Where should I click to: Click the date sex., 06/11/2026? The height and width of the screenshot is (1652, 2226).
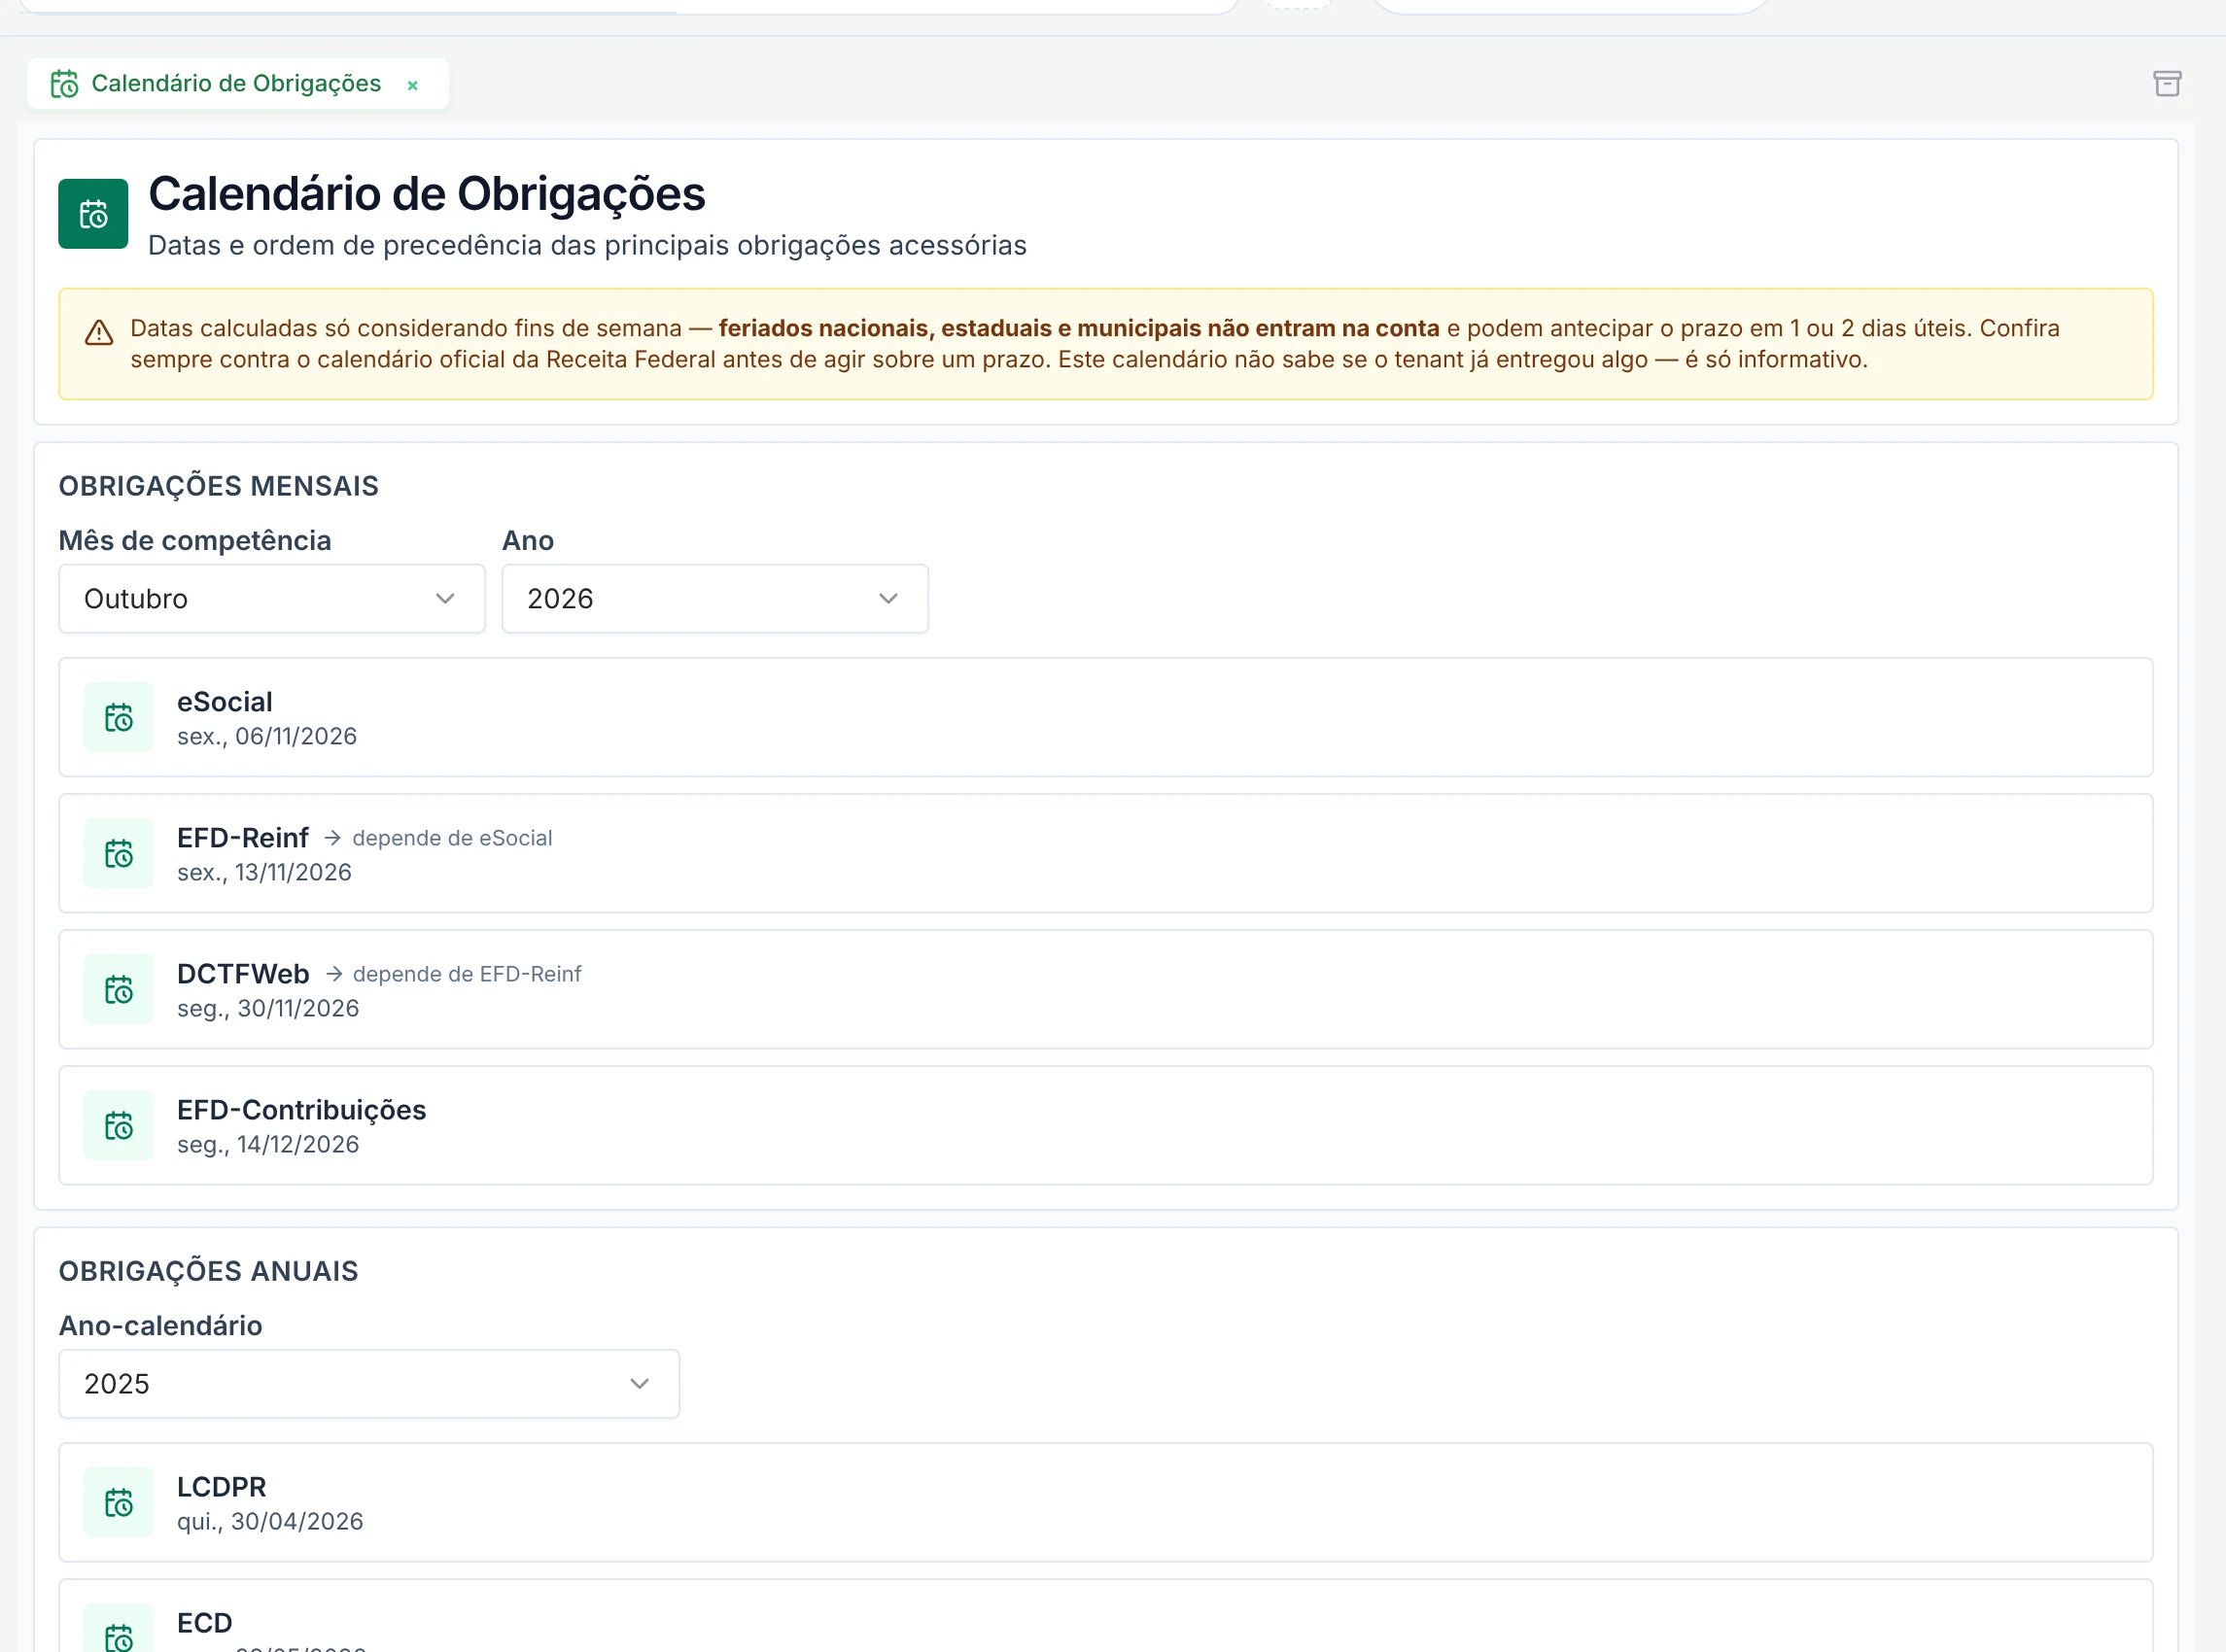coord(267,737)
